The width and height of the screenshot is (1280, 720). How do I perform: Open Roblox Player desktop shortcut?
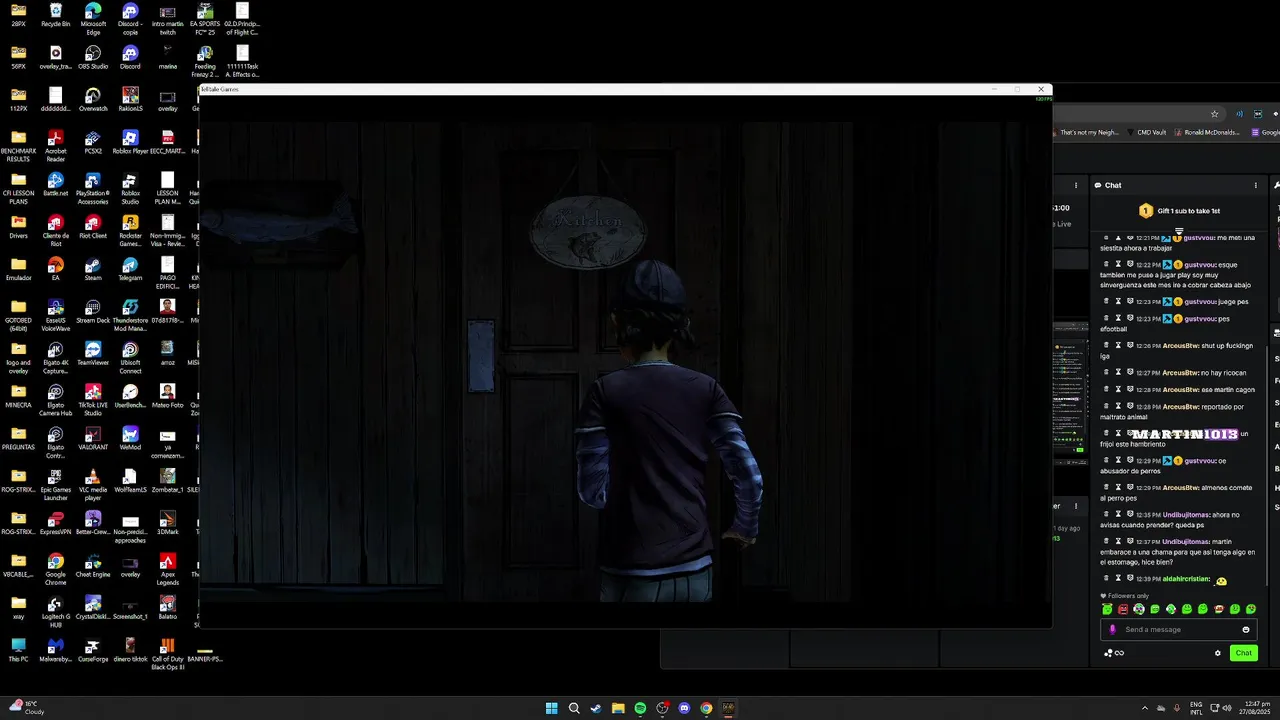pos(130,142)
